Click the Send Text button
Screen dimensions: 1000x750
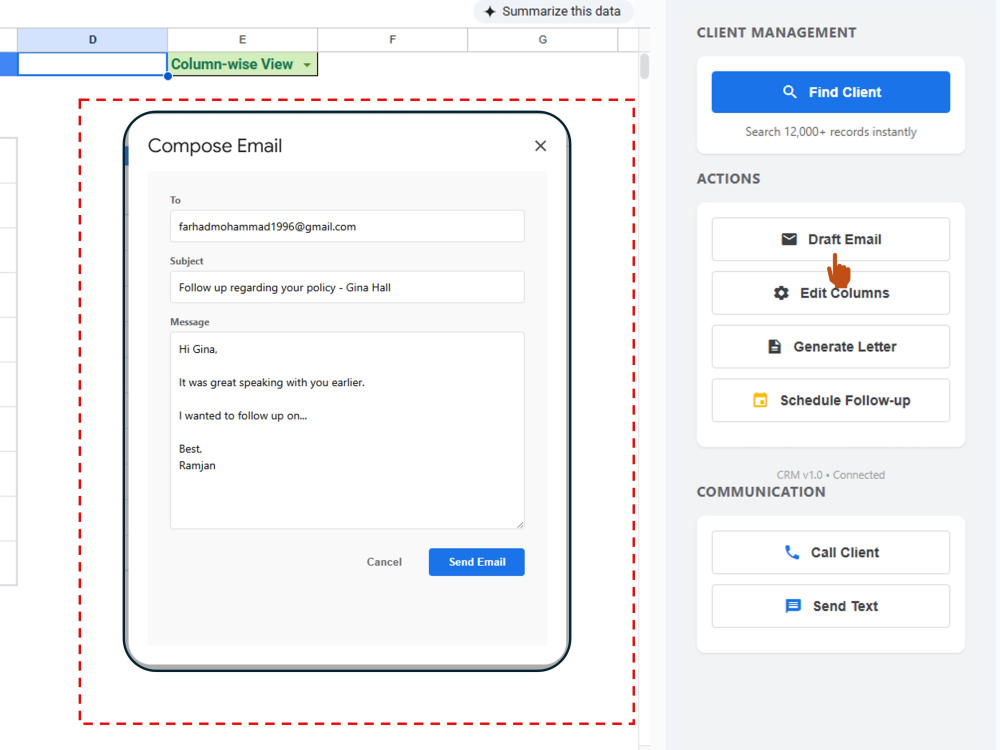(x=830, y=606)
